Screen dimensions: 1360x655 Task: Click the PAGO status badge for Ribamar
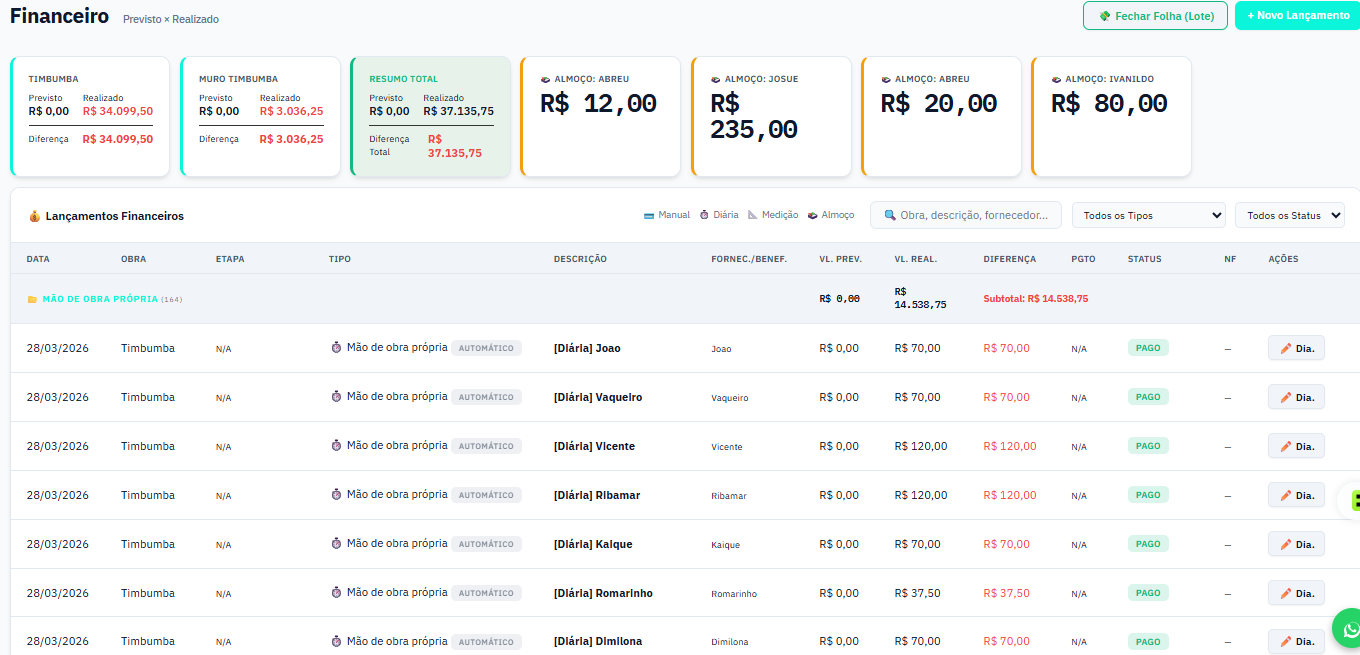click(x=1148, y=495)
